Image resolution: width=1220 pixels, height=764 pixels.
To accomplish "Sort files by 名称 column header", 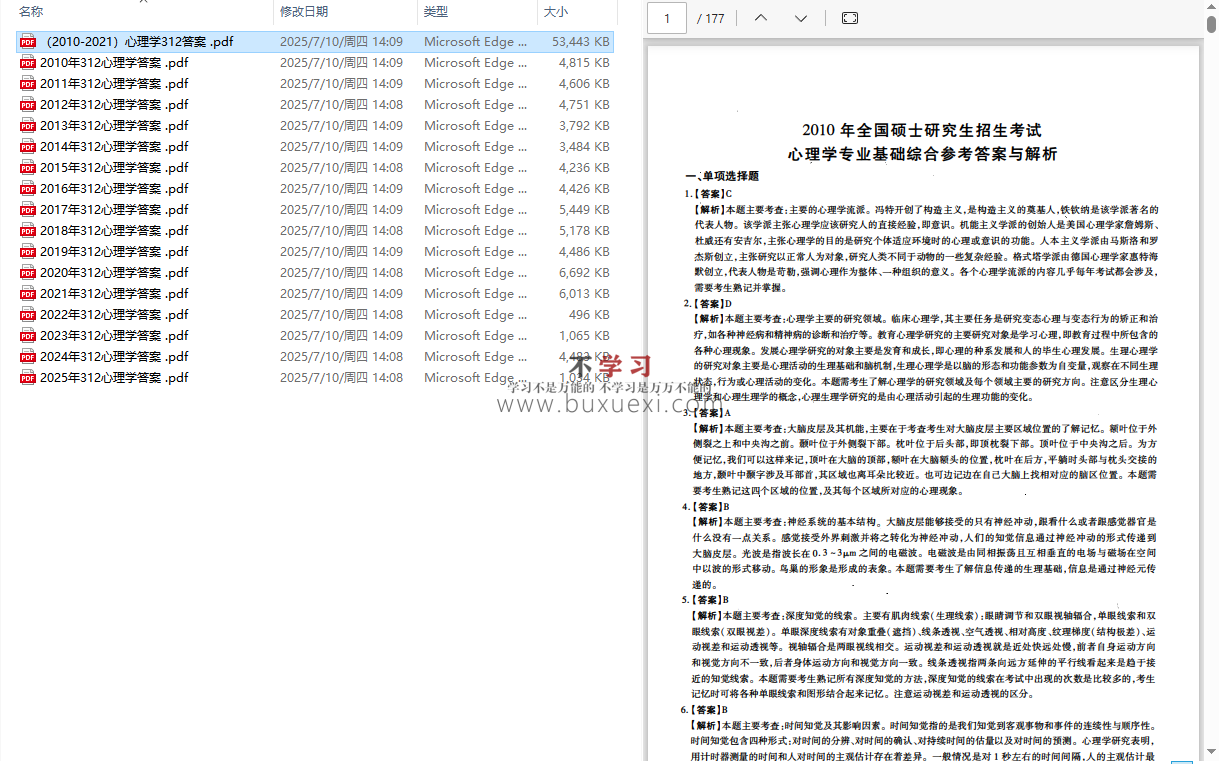I will [x=32, y=11].
